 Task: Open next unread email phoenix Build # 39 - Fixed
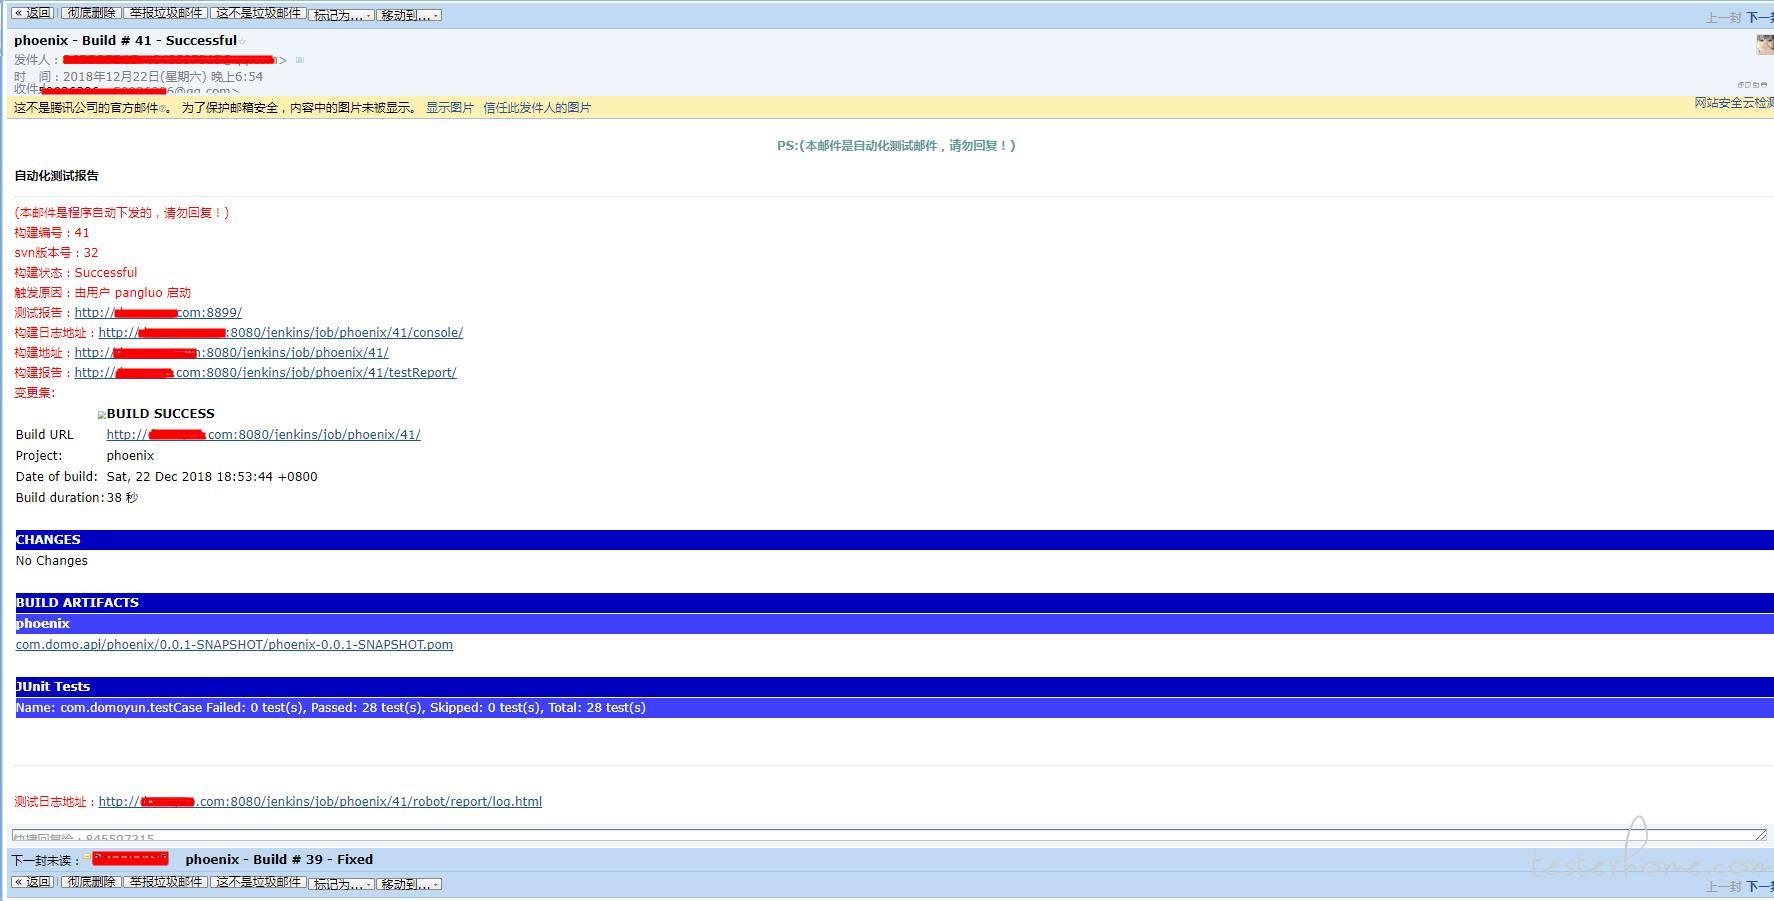(x=279, y=860)
